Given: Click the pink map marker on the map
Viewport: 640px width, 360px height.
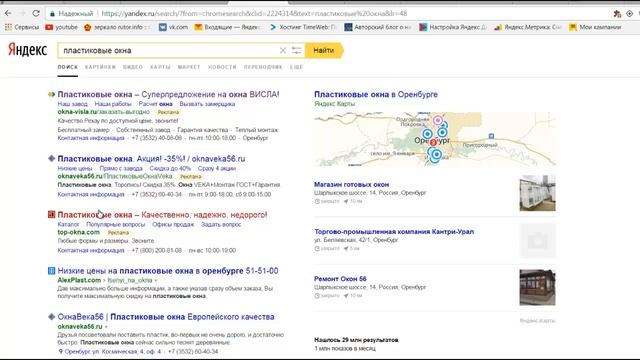Looking at the screenshot, I should coord(438,120).
